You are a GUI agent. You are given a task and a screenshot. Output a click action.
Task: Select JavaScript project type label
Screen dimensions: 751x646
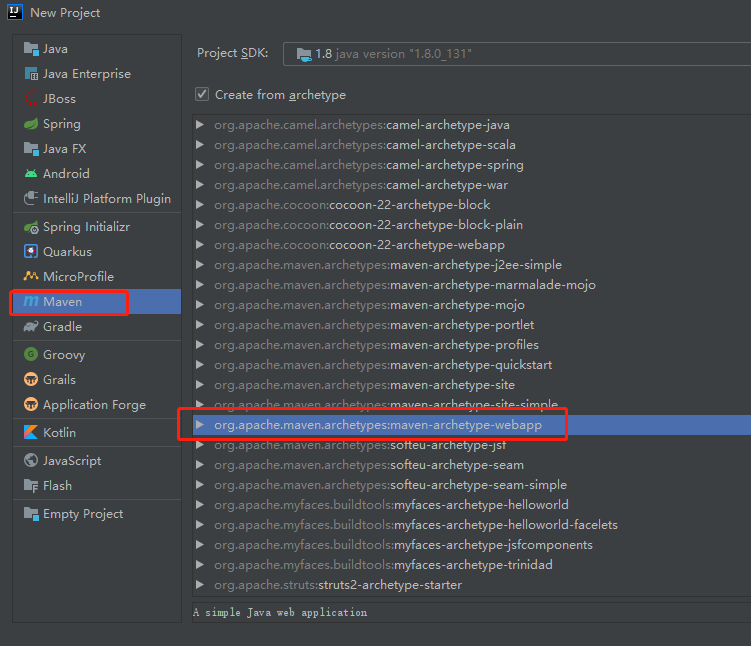(72, 461)
